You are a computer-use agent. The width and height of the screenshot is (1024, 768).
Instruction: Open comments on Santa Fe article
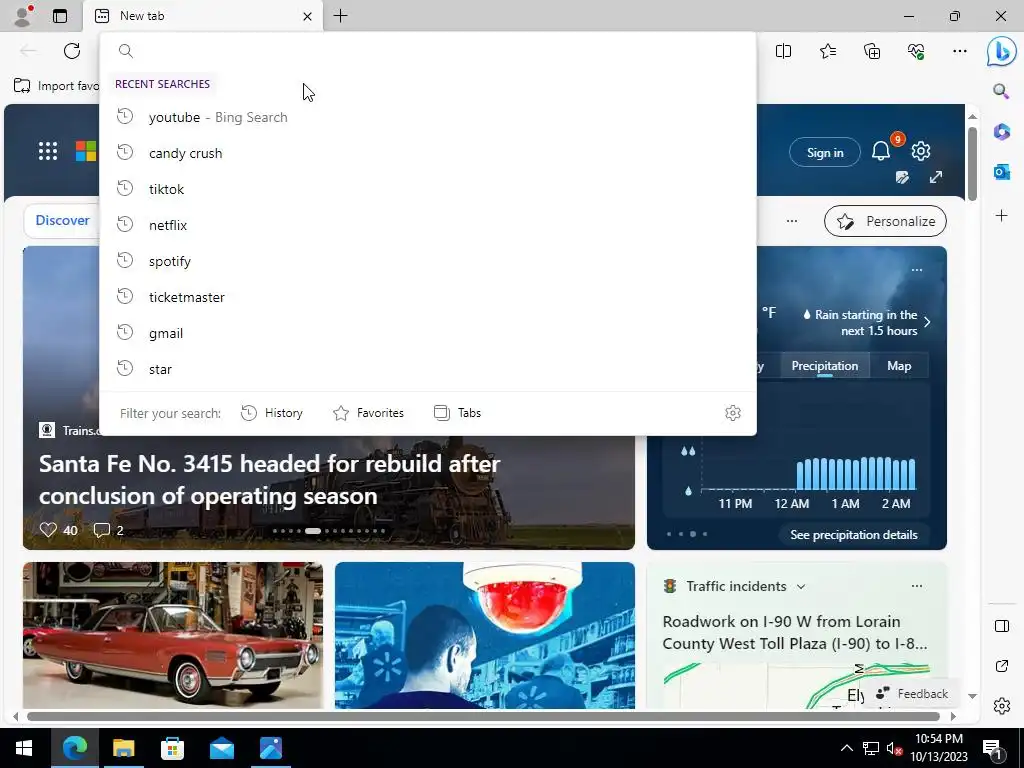(x=108, y=530)
